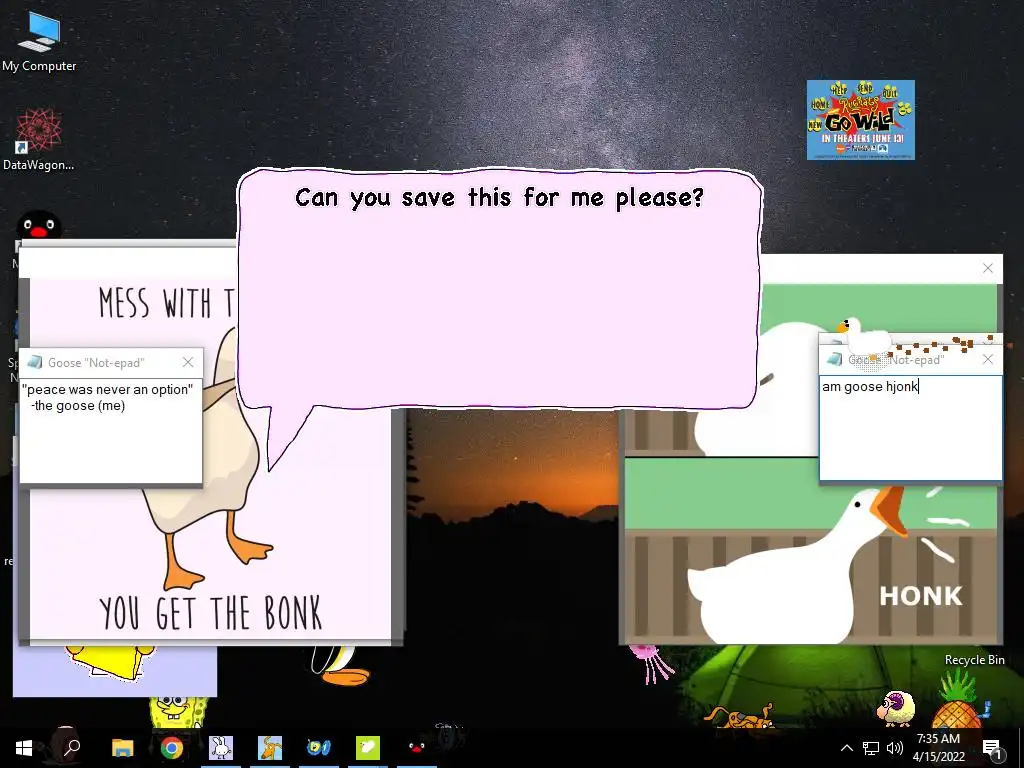The width and height of the screenshot is (1024, 768).
Task: Close the right Goose Not-epad with hjonk text
Action: (987, 359)
